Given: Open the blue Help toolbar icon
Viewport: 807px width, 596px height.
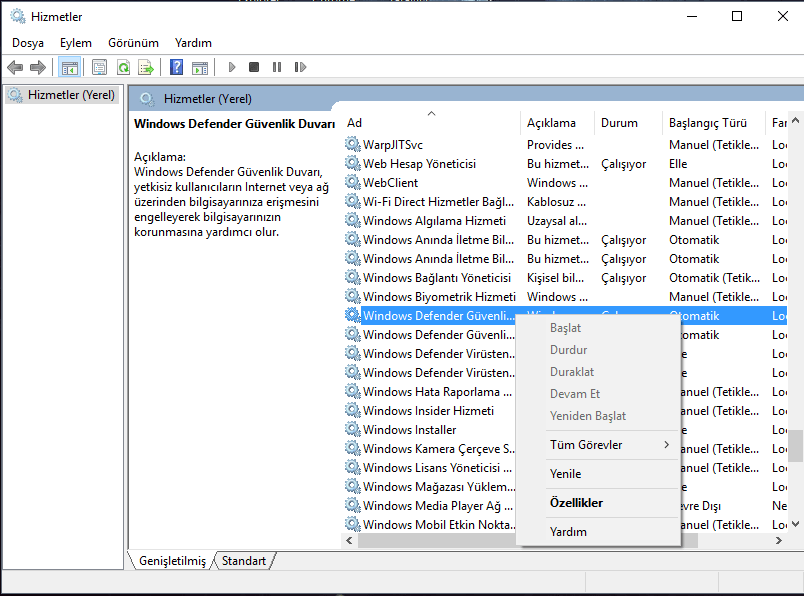Looking at the screenshot, I should pos(177,67).
